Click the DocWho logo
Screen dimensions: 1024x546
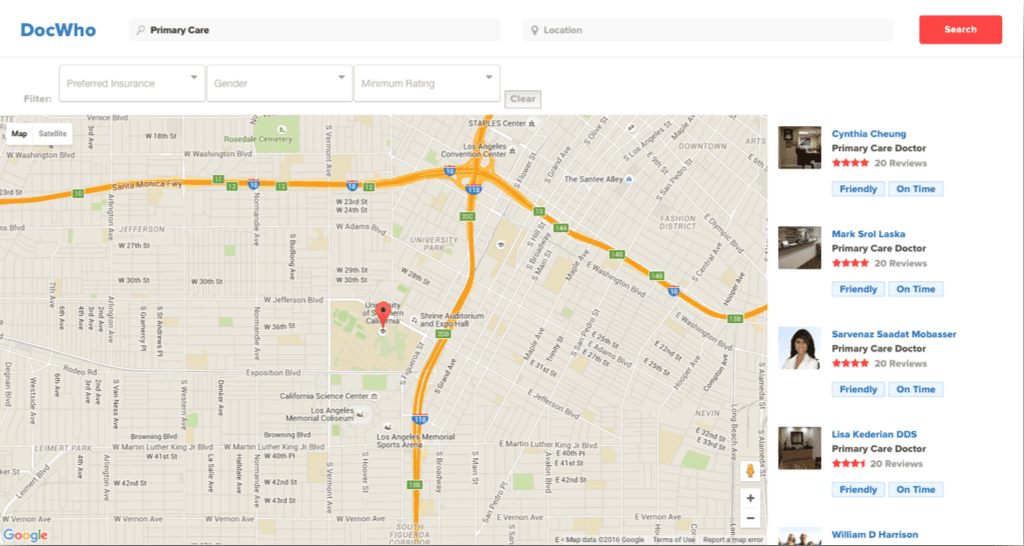point(58,30)
